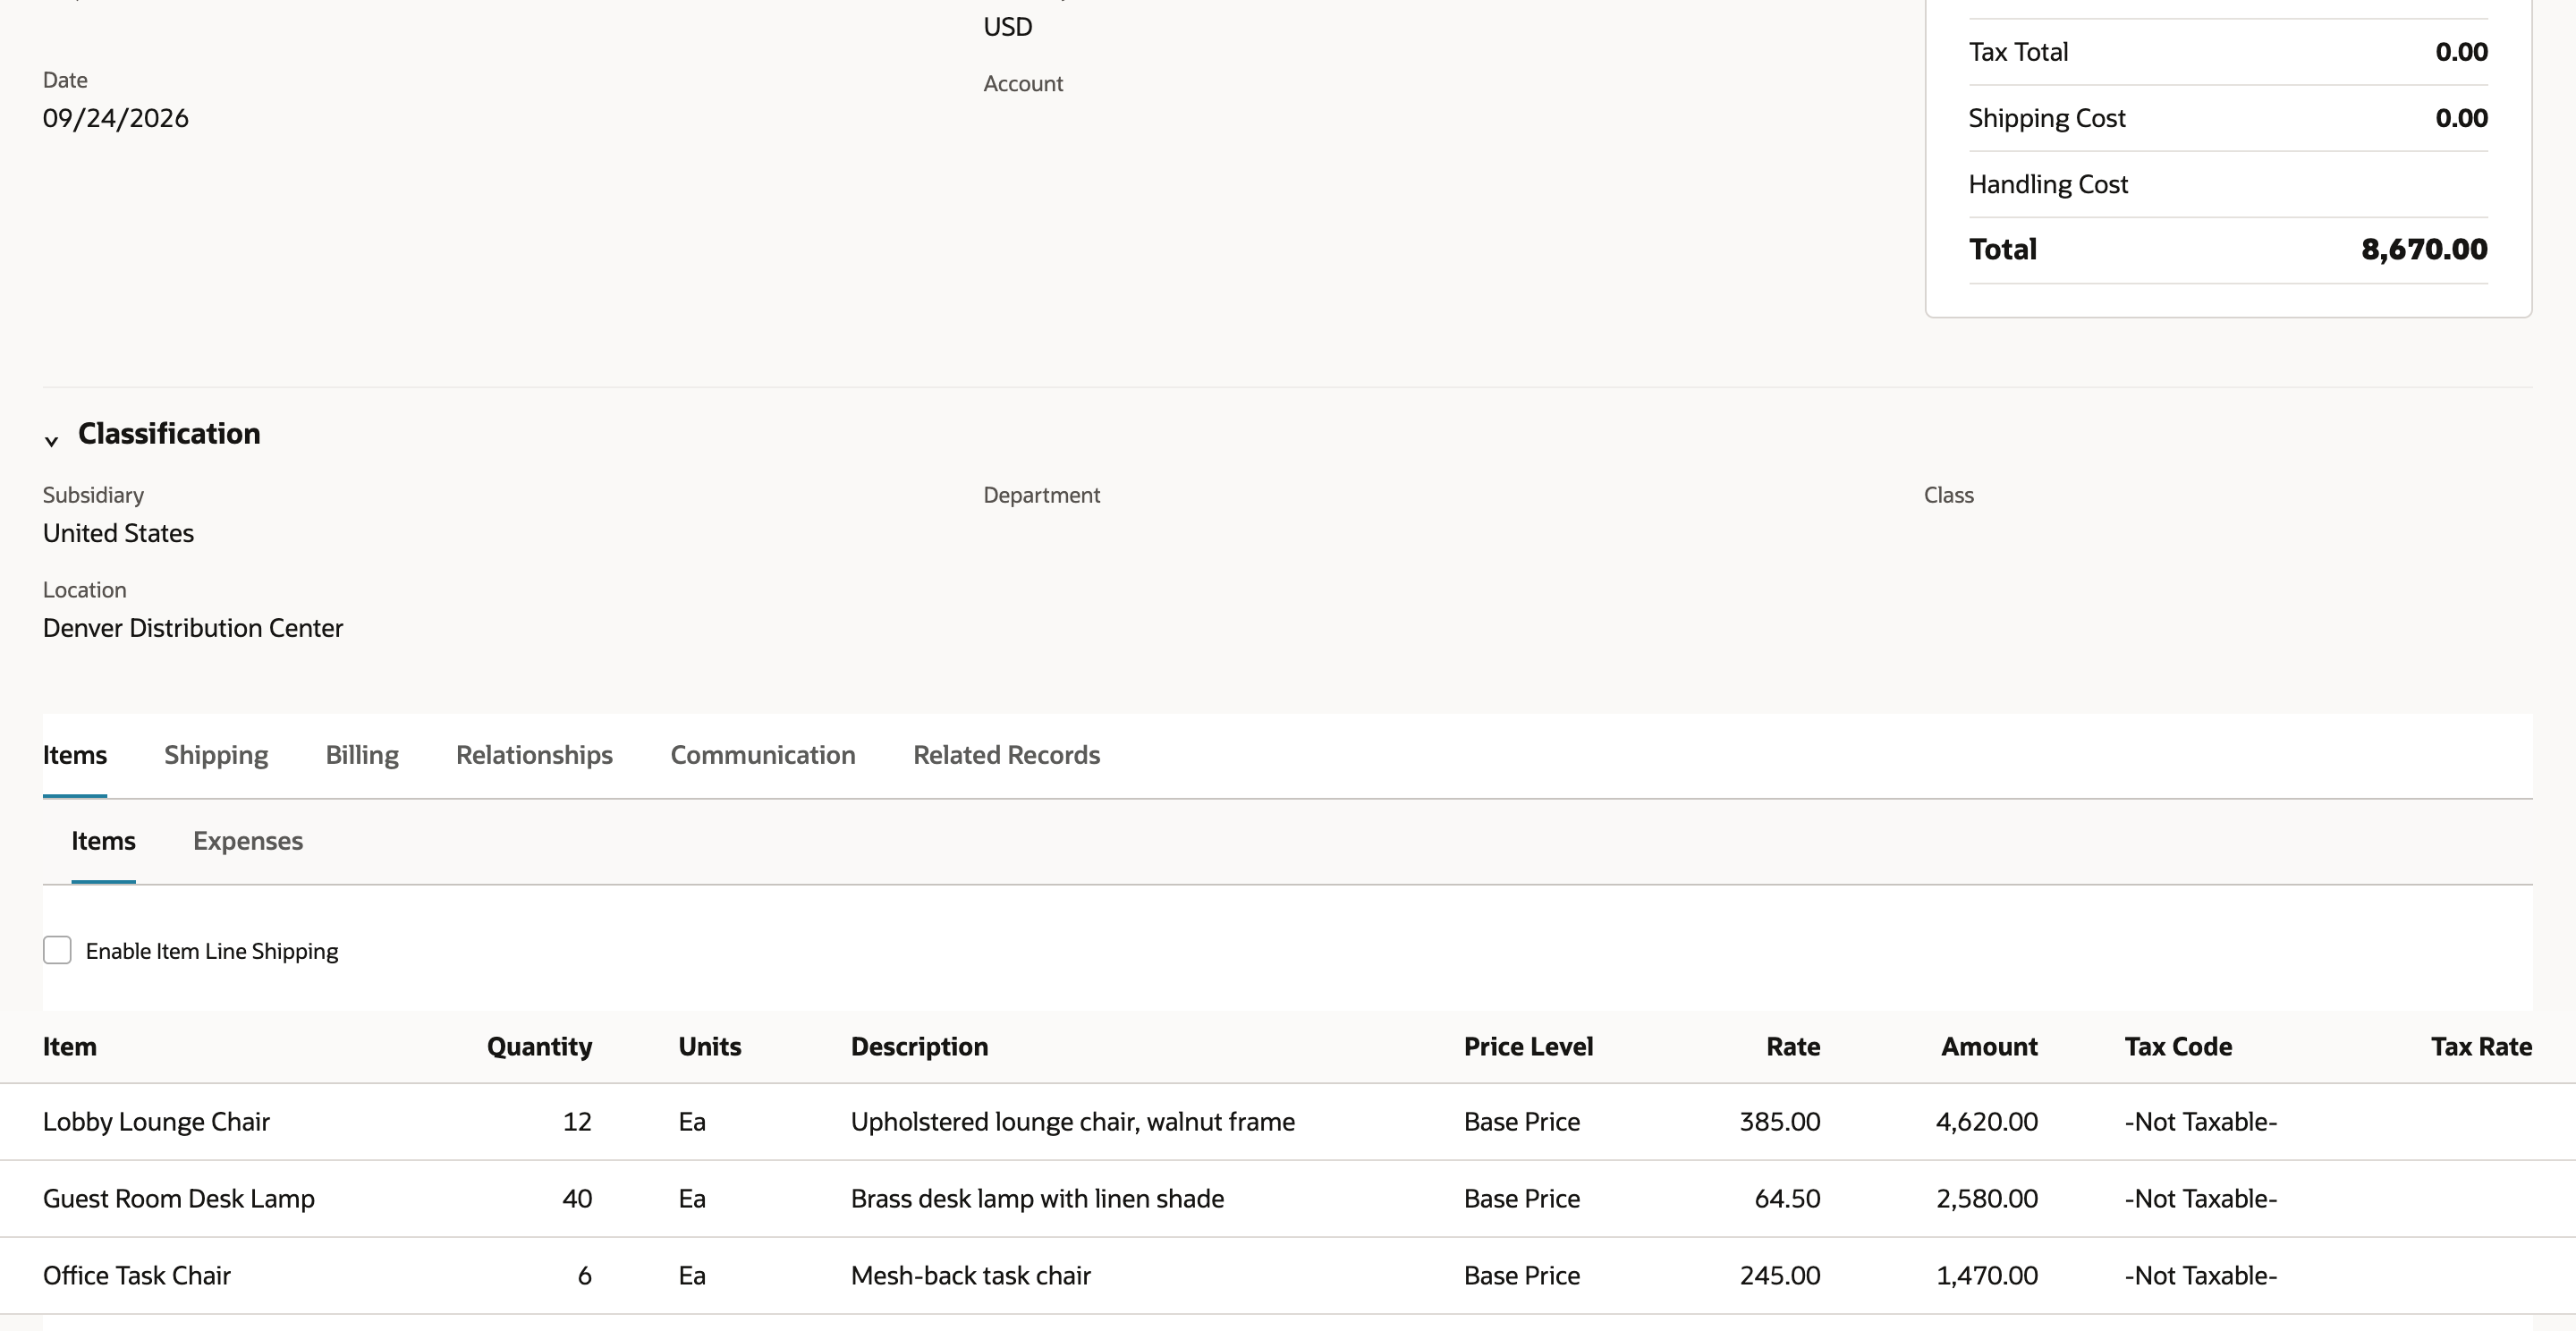Click the USD currency value

(x=1008, y=27)
